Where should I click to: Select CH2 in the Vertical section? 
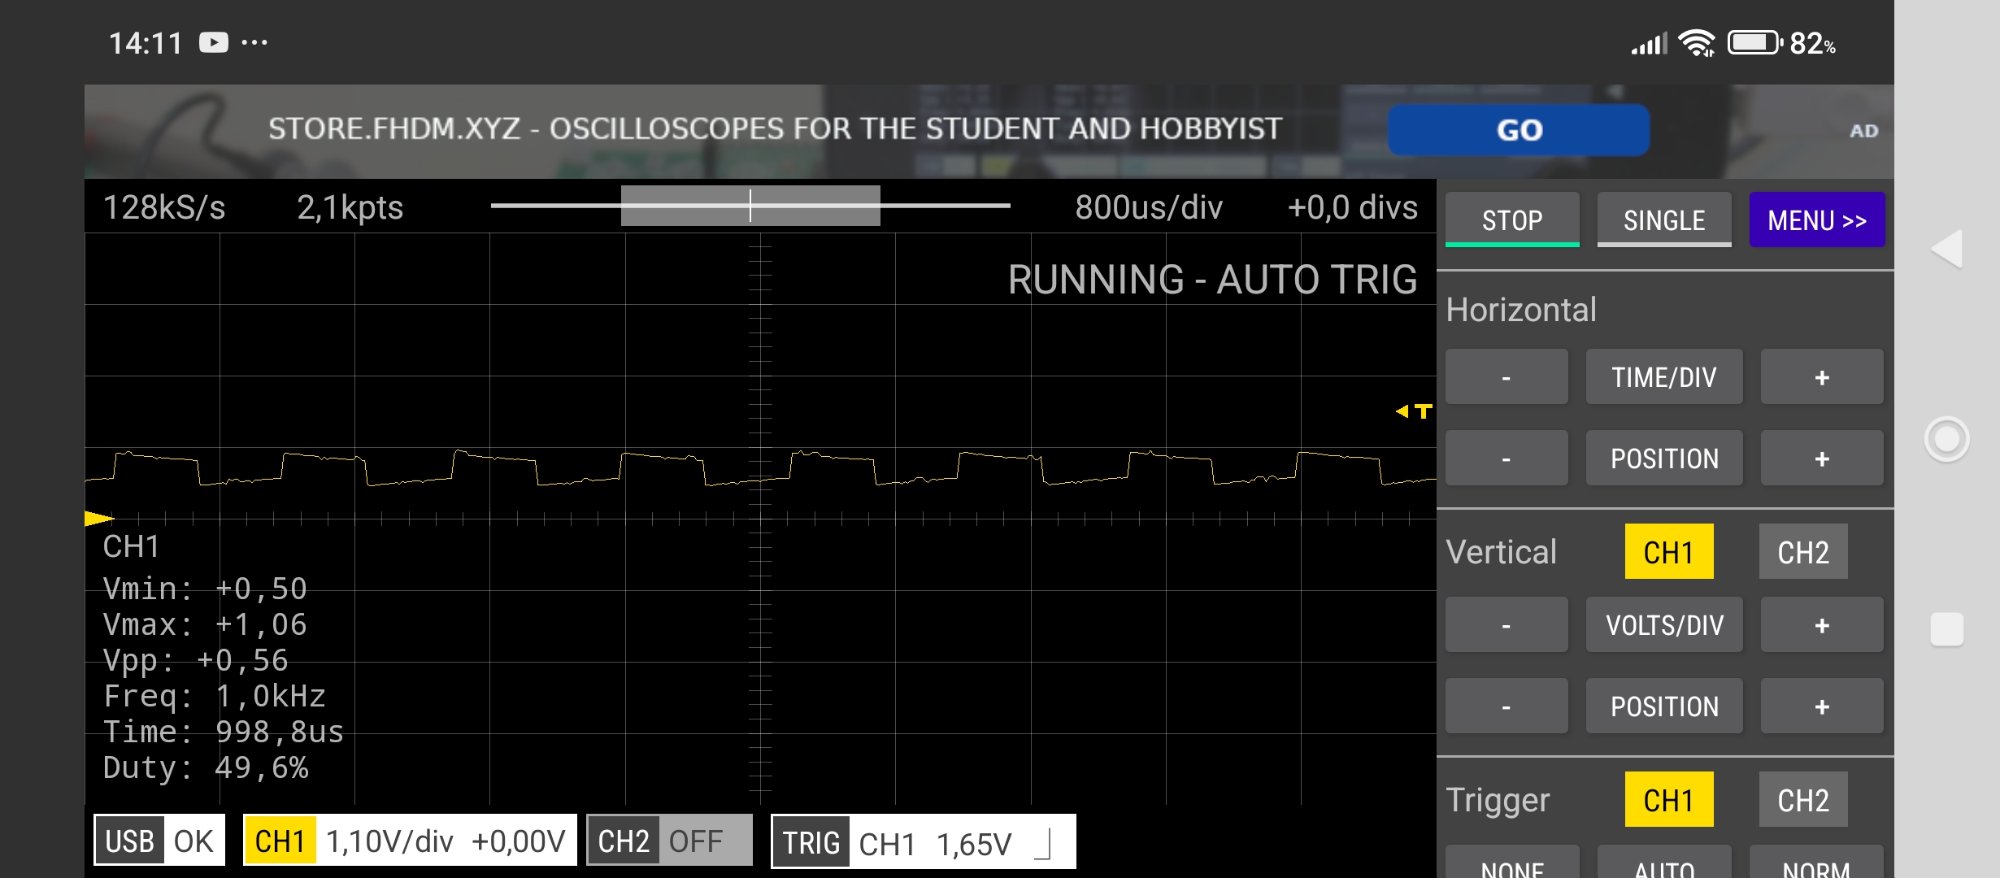click(x=1802, y=552)
